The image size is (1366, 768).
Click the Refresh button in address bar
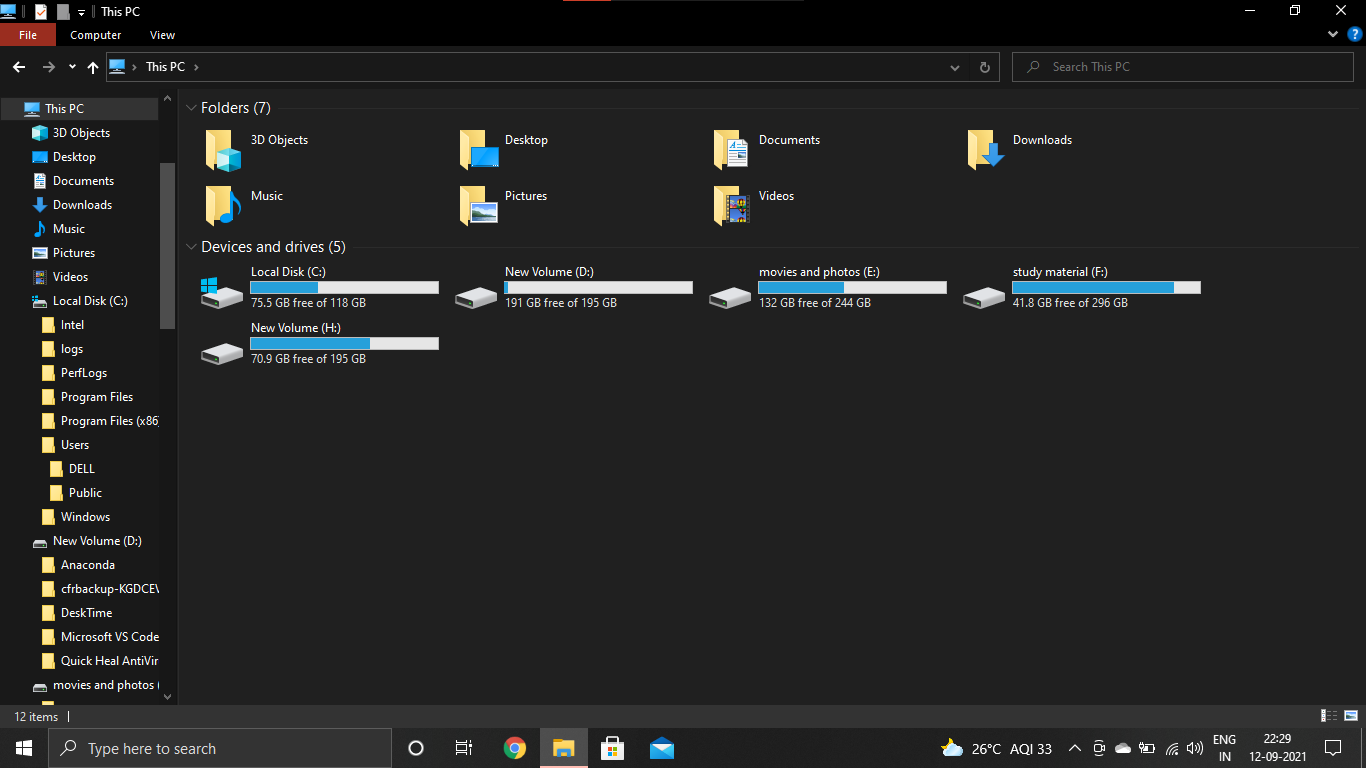point(984,67)
